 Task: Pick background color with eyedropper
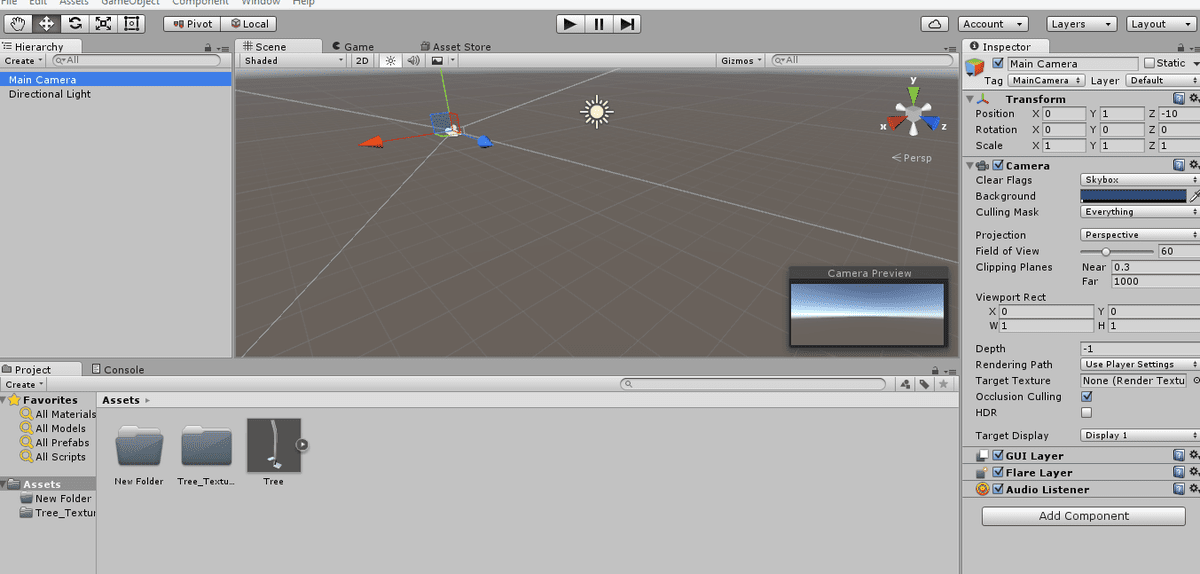click(x=1194, y=196)
